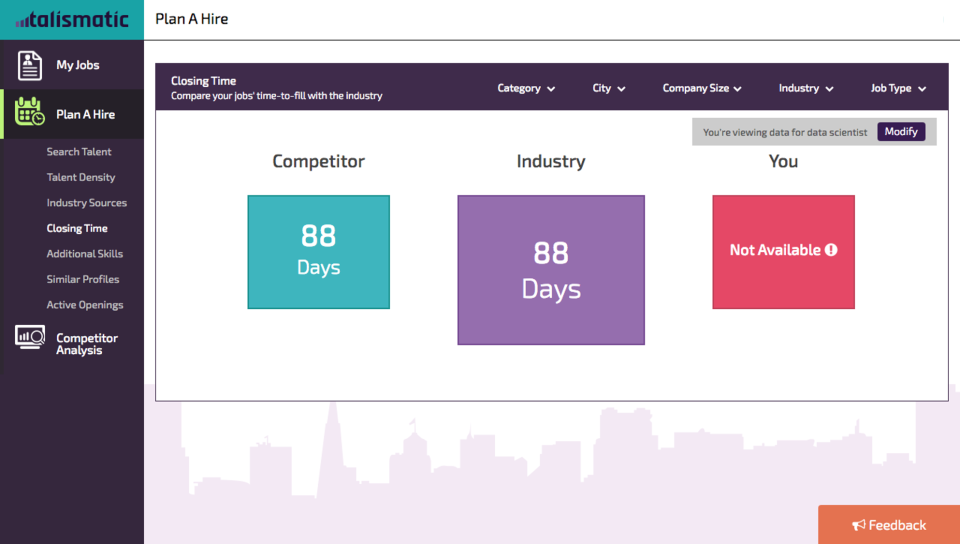
Task: Click the You column heading
Action: (784, 161)
